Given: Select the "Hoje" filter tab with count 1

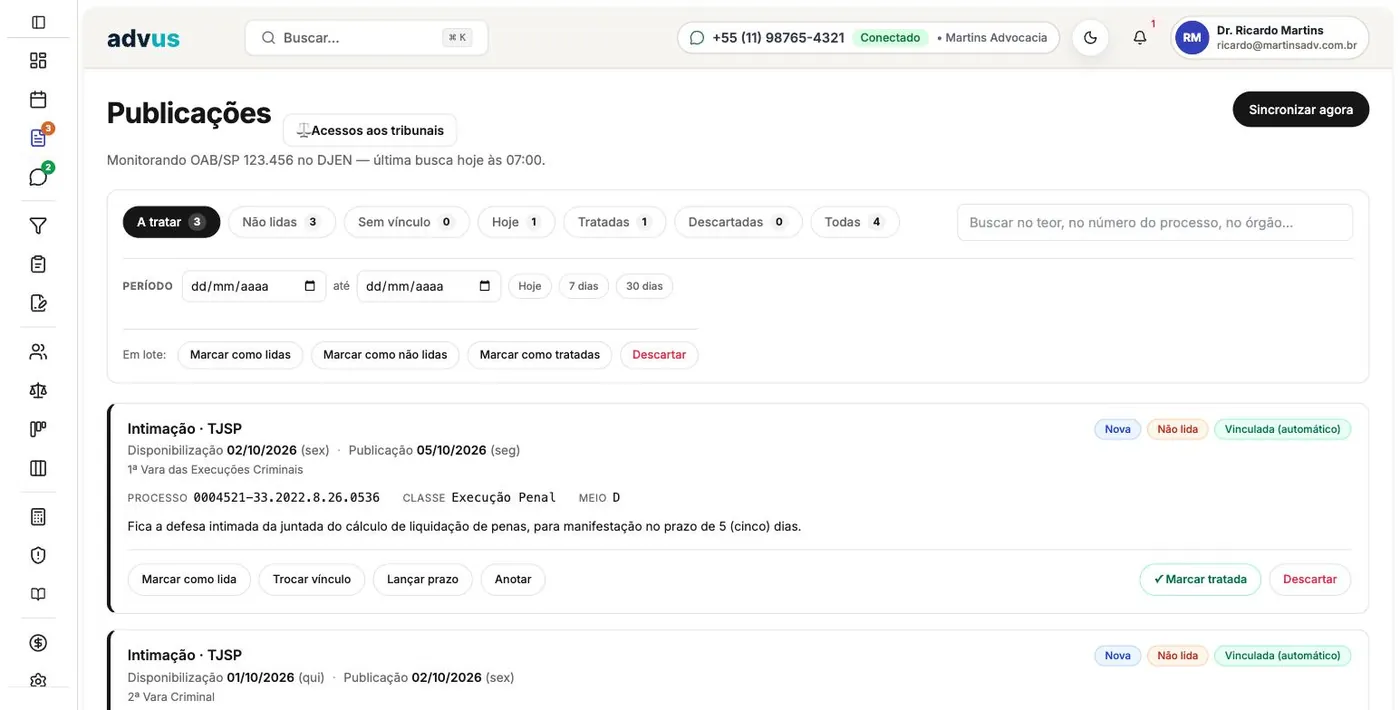Looking at the screenshot, I should (x=516, y=222).
